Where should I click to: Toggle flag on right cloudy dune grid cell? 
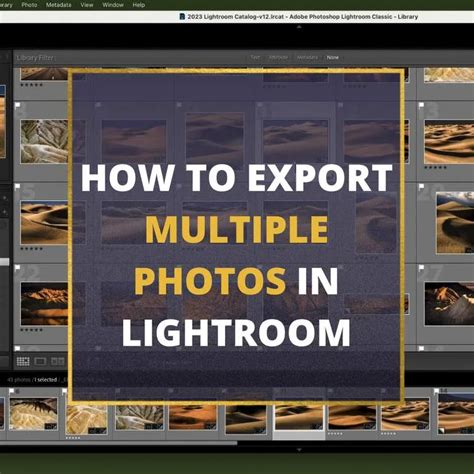(421, 186)
